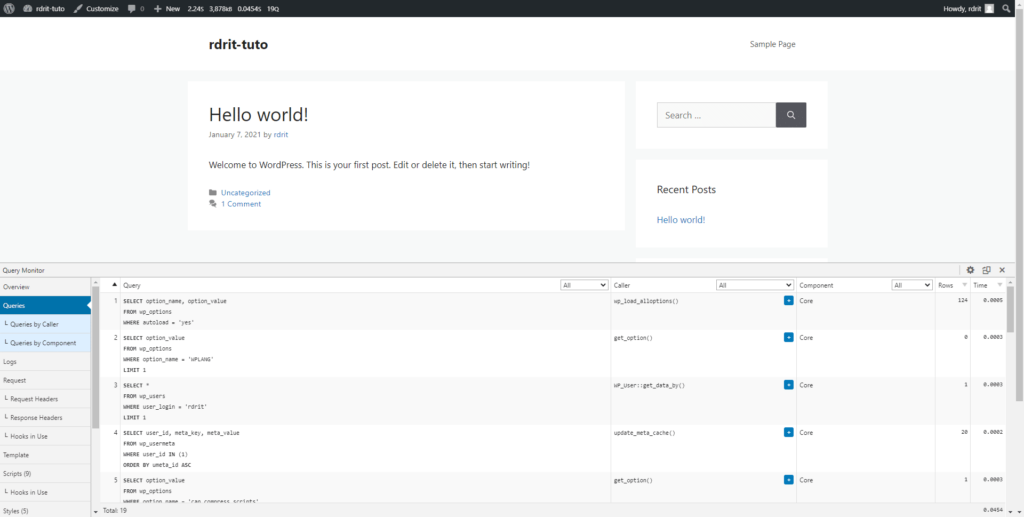
Task: Open the Caller filter dropdown
Action: tap(754, 285)
